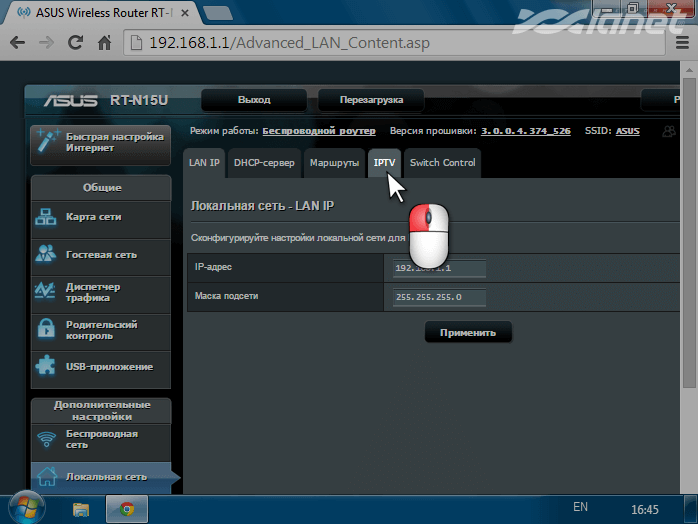
Task: Click the Quick Internet Setup wand icon
Action: 47,142
